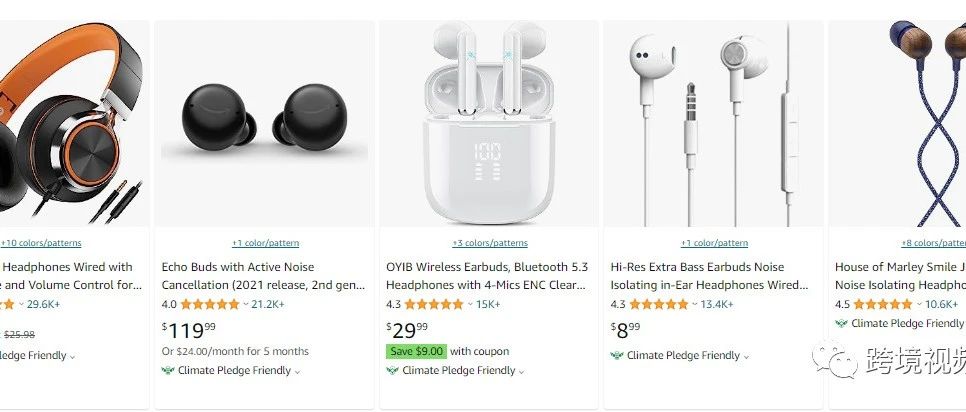The image size is (966, 412).
Task: Click the Climate Pledge Friendly leaf icon under Echo Buds
Action: pos(168,371)
